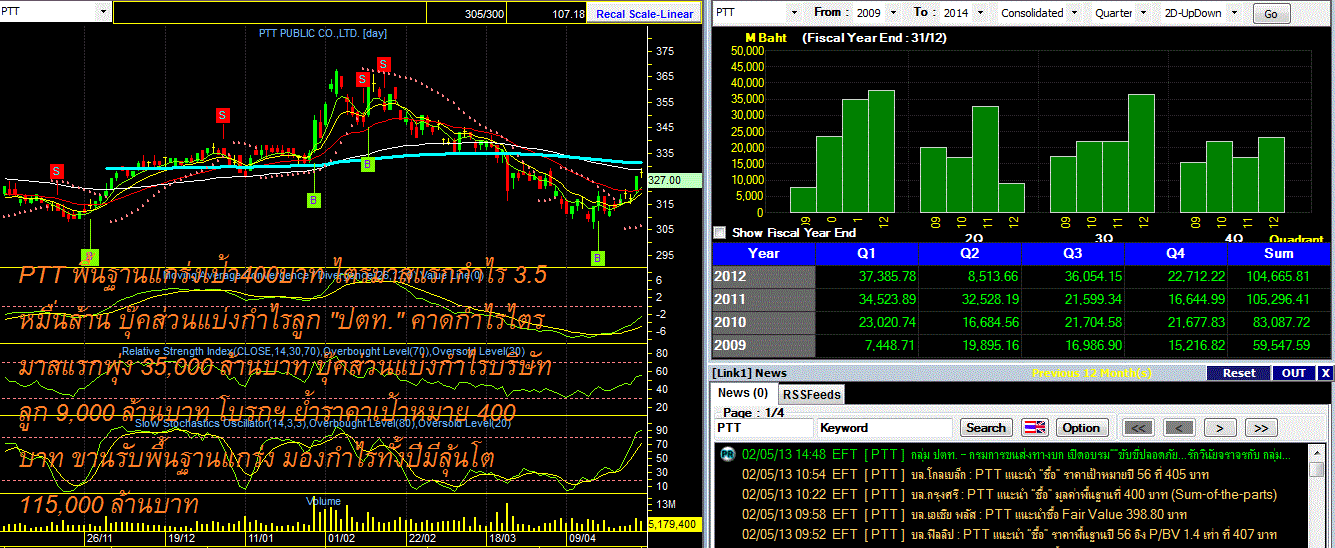Image resolution: width=1335 pixels, height=548 pixels.
Task: Click the Thai/English language flag icon
Action: click(1035, 427)
